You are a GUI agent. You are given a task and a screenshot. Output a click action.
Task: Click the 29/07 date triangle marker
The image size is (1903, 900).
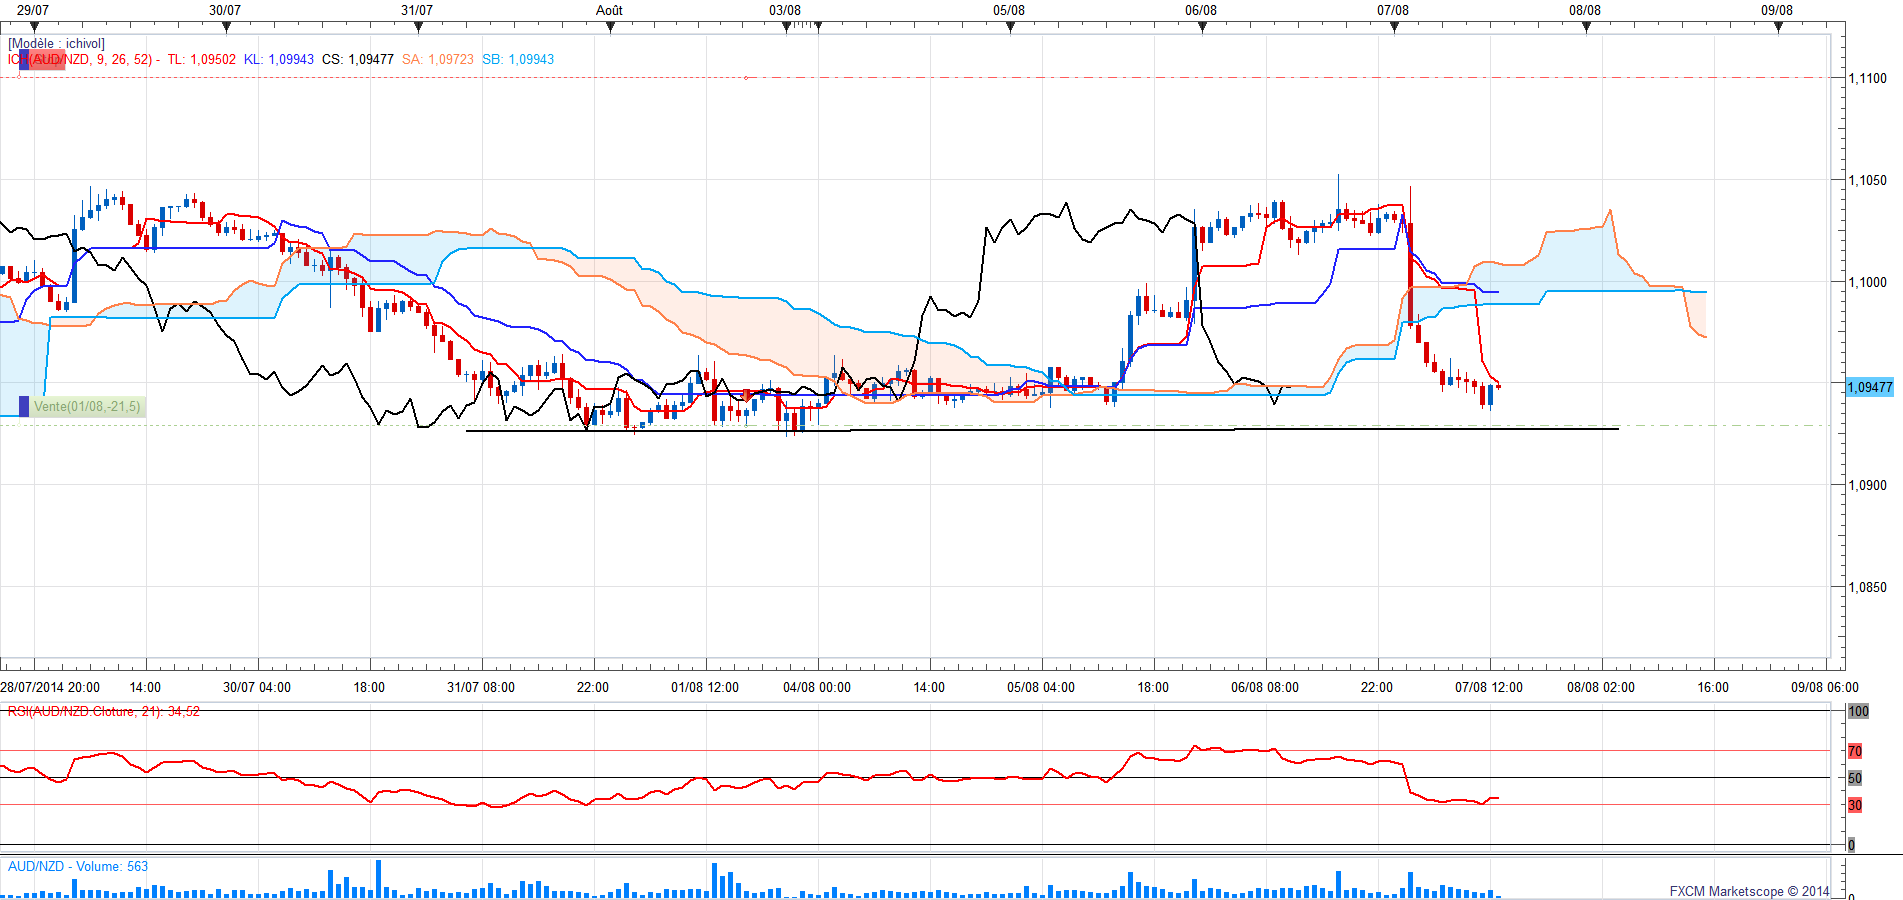pos(34,27)
